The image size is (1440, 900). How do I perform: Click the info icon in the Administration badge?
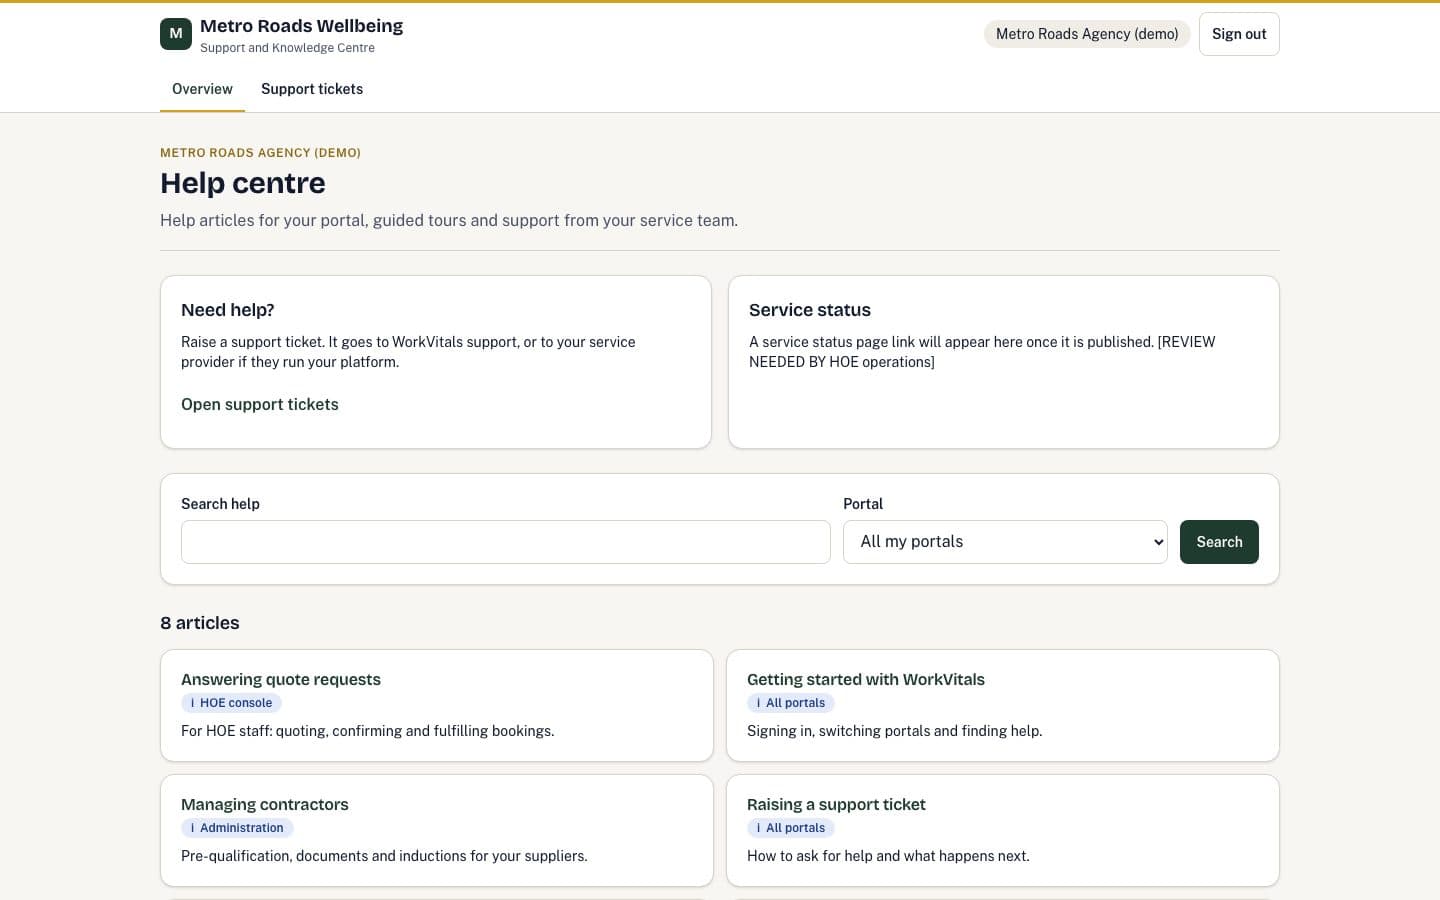click(x=192, y=828)
